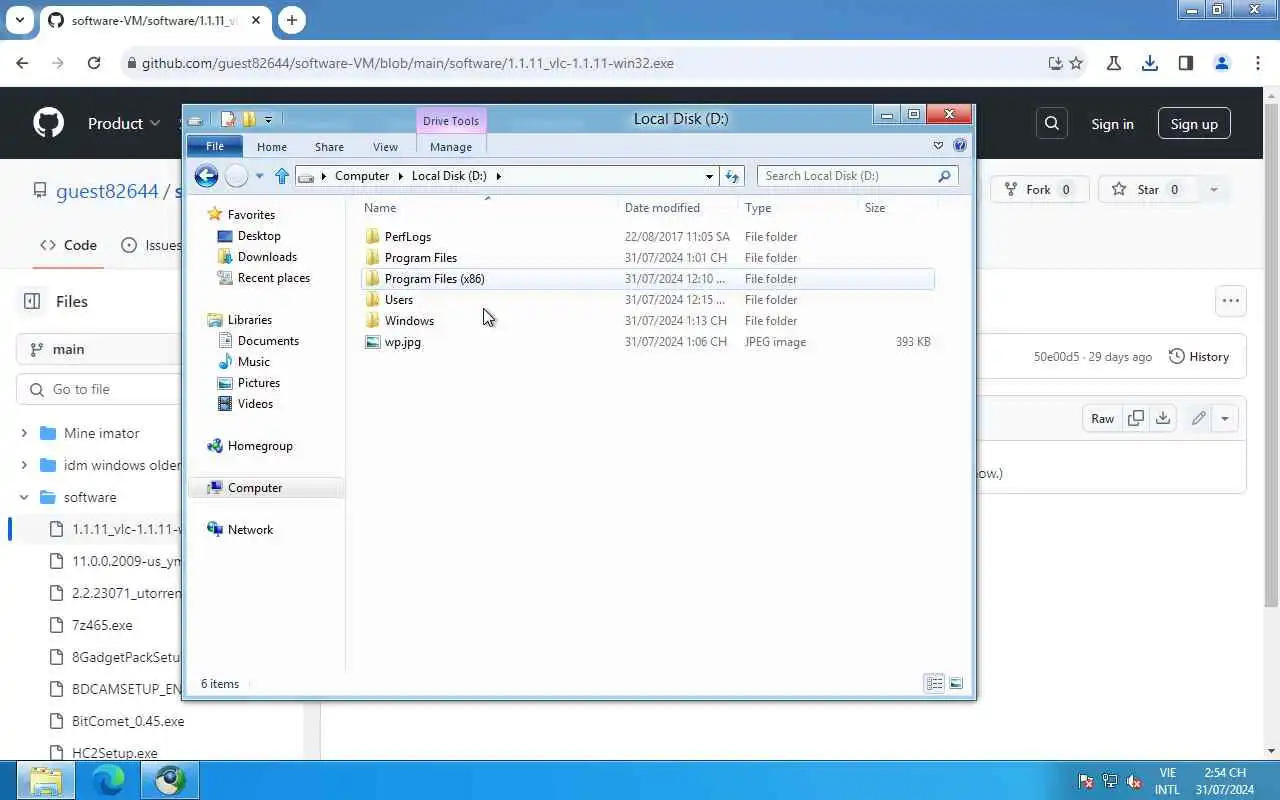The image size is (1280, 800).
Task: Star the repository
Action: pos(1148,190)
